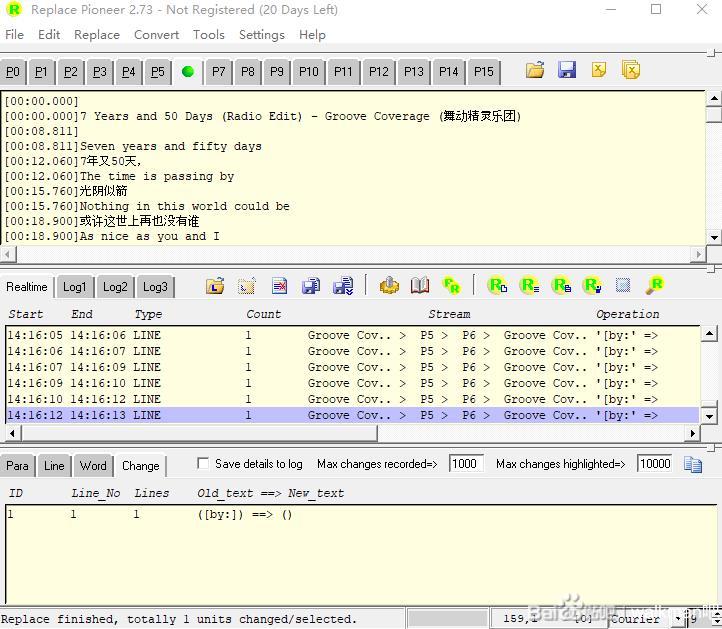Switch to page tab P13

pyautogui.click(x=413, y=72)
